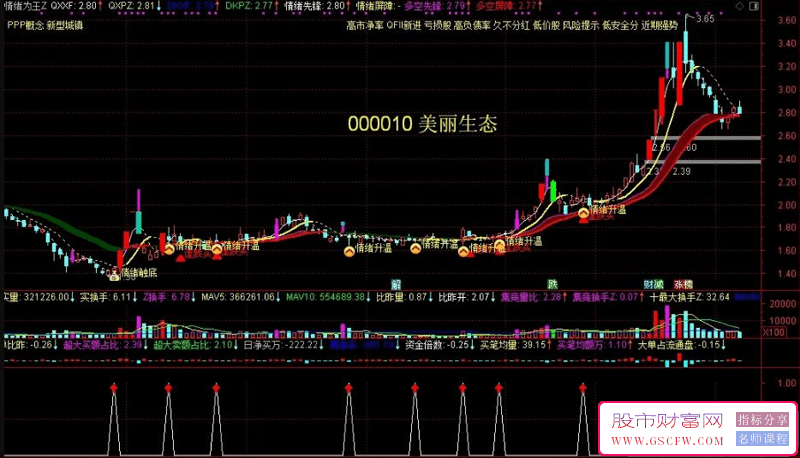Viewport: 800px width, 458px height.
Task: Open the 解 event marker below the chart
Action: click(x=396, y=284)
